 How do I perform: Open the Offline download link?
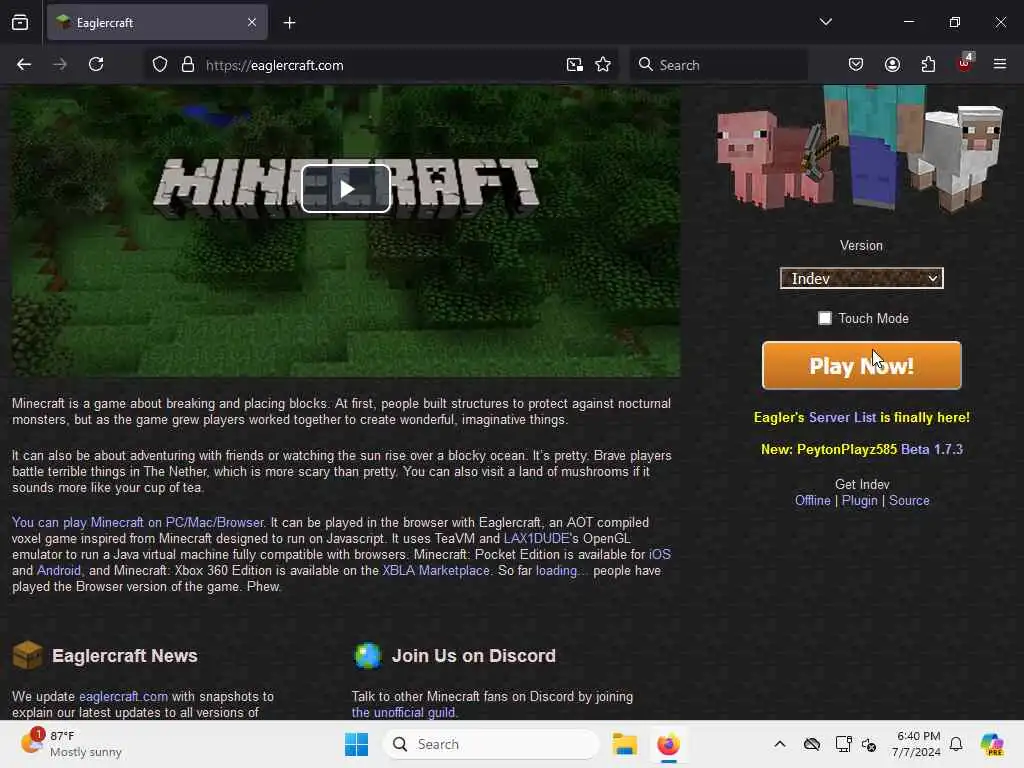coord(812,500)
